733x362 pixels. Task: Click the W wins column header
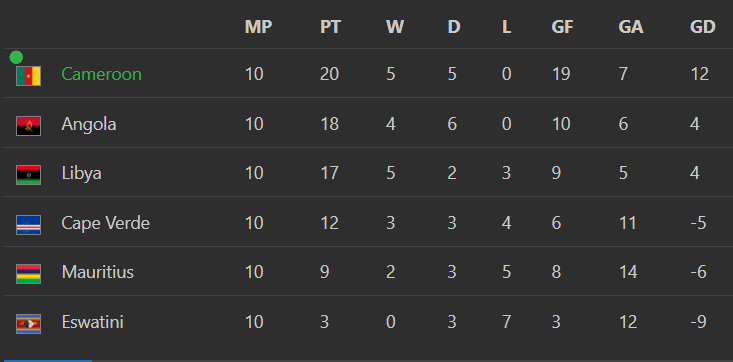tap(395, 27)
